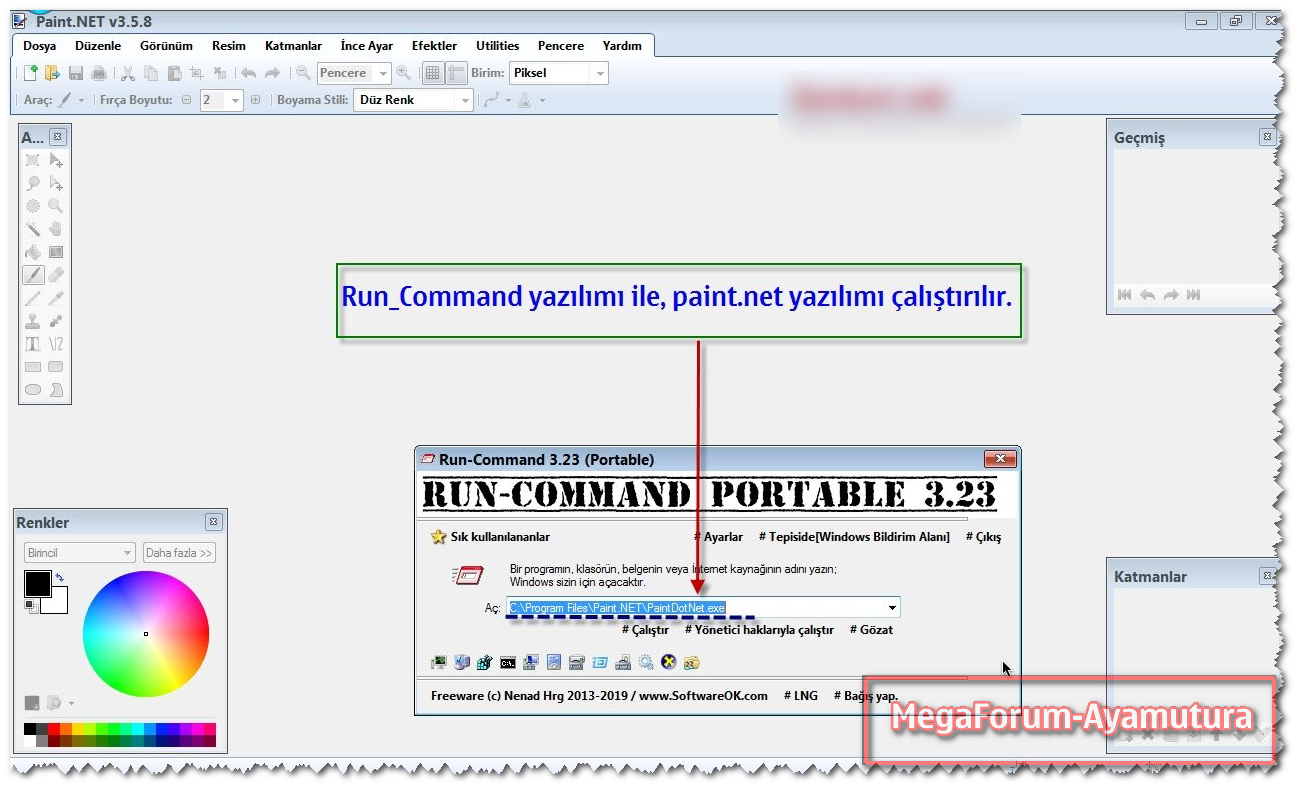This screenshot has height=791, width=1301.
Task: Select the Recolor tool
Action: tap(56, 321)
